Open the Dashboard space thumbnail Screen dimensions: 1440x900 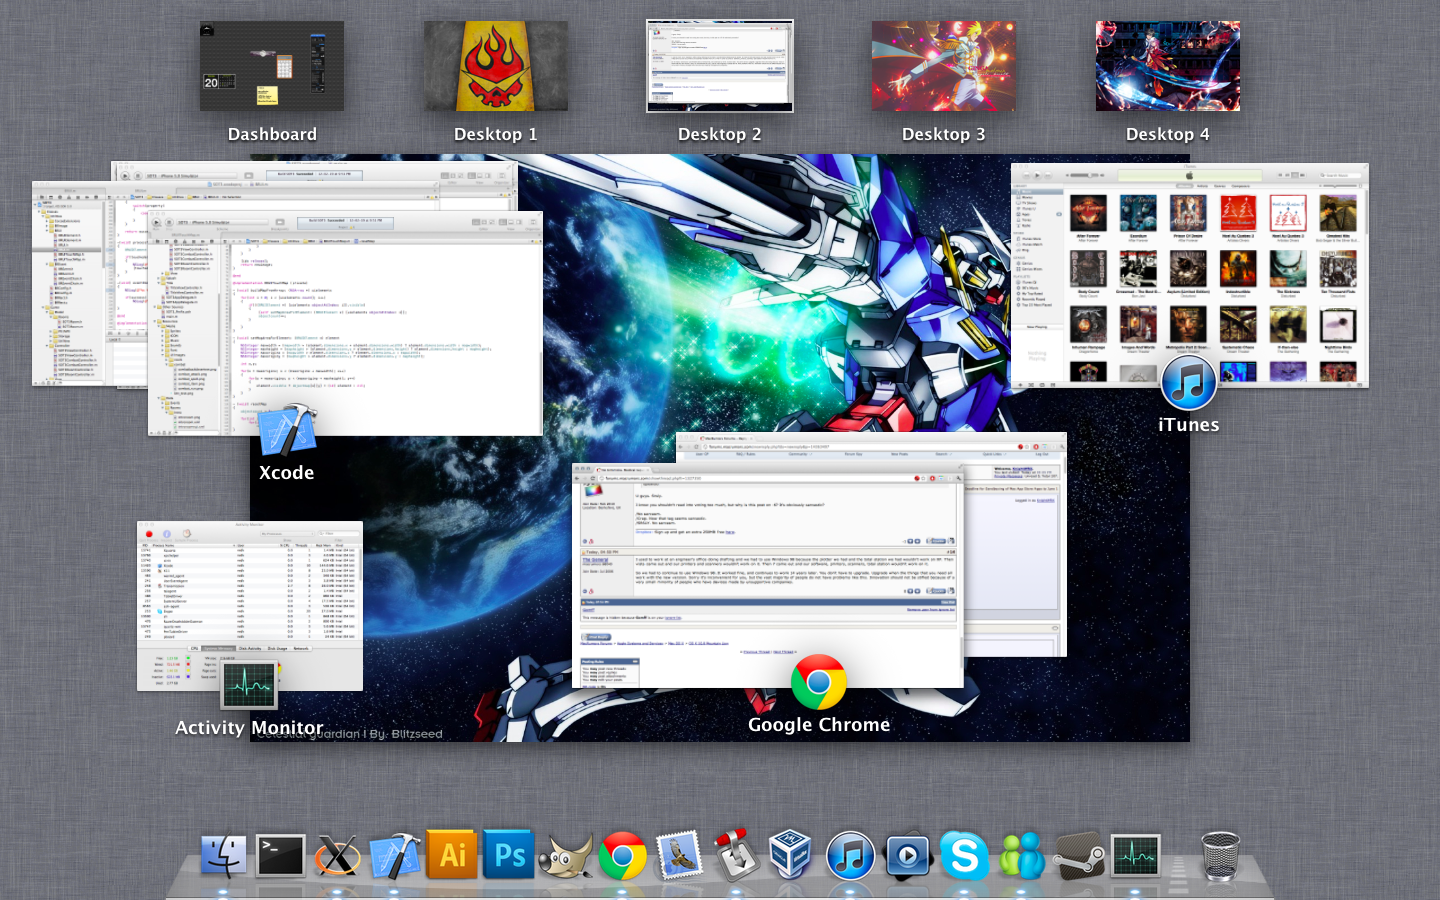click(272, 66)
